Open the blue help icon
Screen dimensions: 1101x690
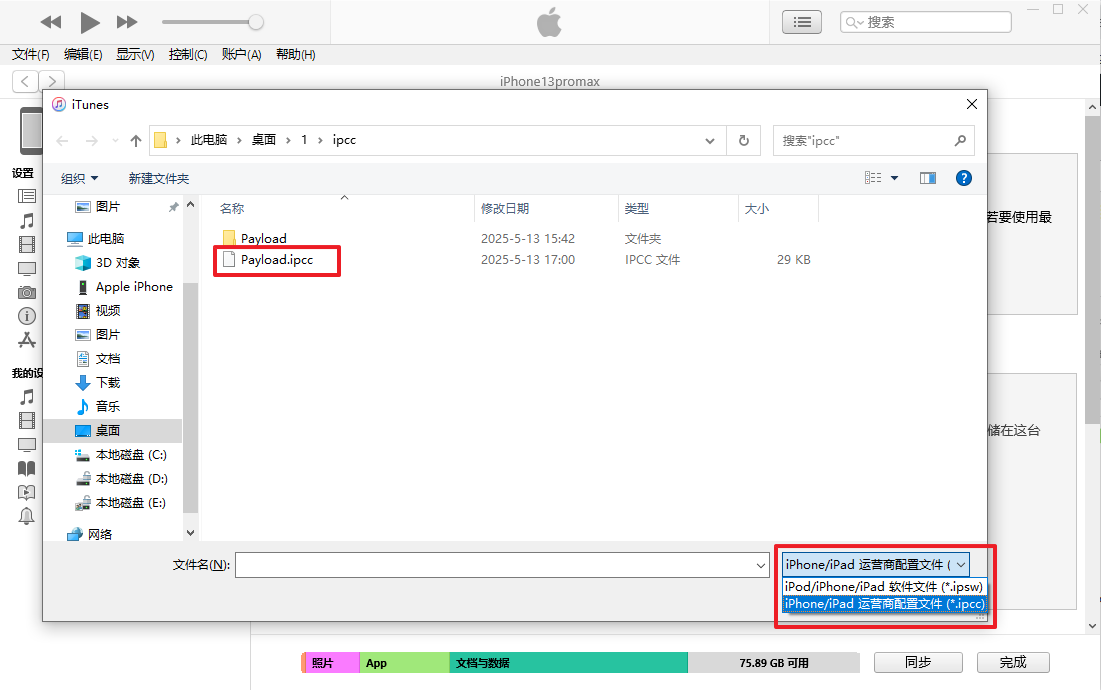click(x=963, y=178)
